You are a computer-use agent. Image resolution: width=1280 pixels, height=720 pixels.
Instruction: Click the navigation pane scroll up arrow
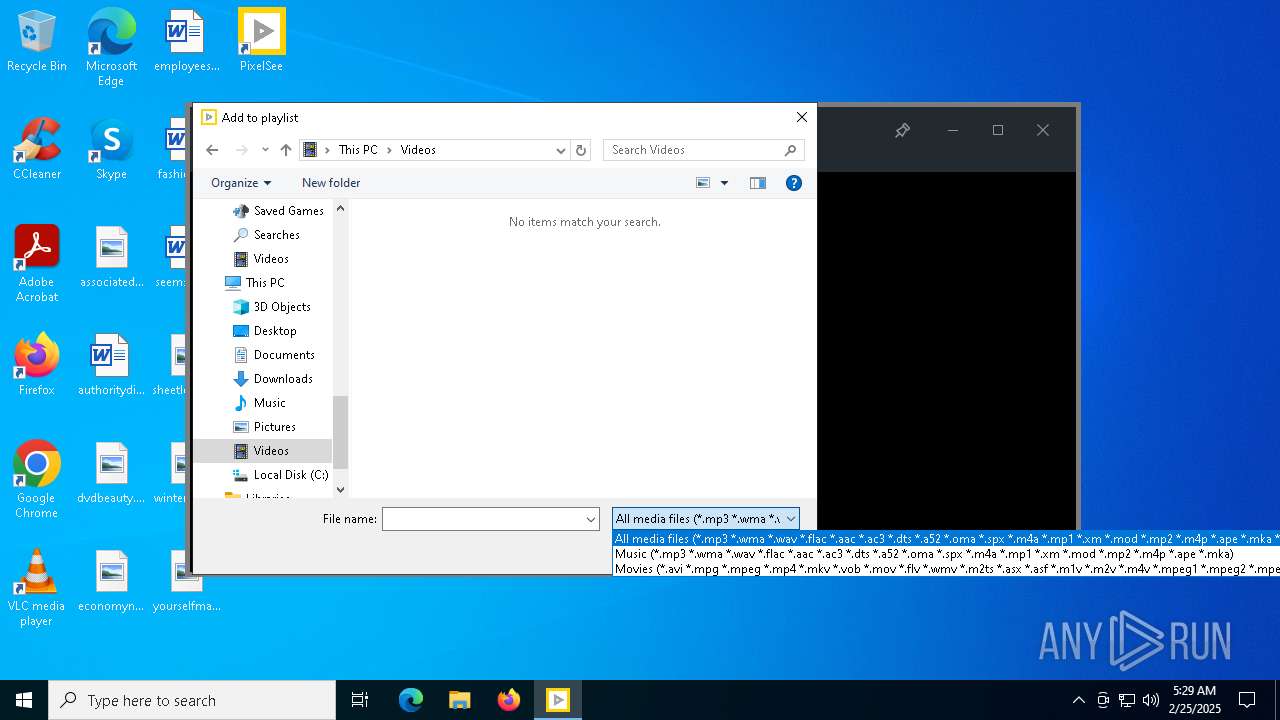[x=340, y=208]
